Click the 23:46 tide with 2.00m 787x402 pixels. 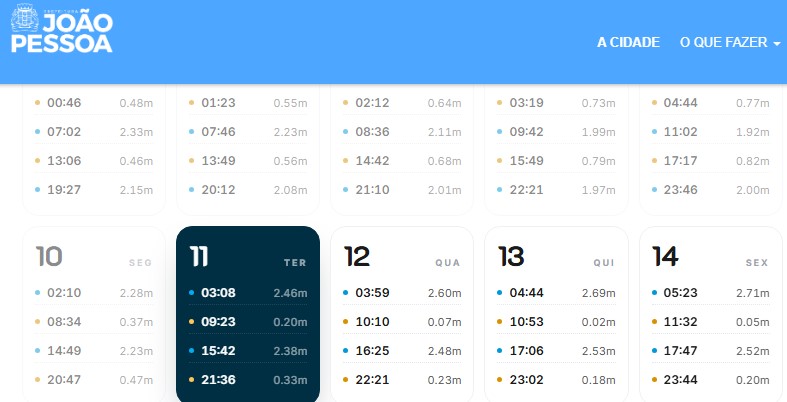pos(711,190)
